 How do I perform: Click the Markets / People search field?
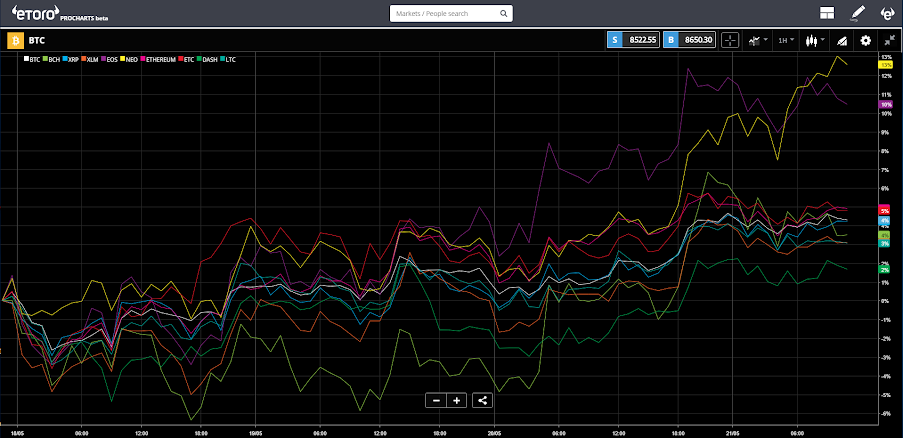(x=451, y=13)
